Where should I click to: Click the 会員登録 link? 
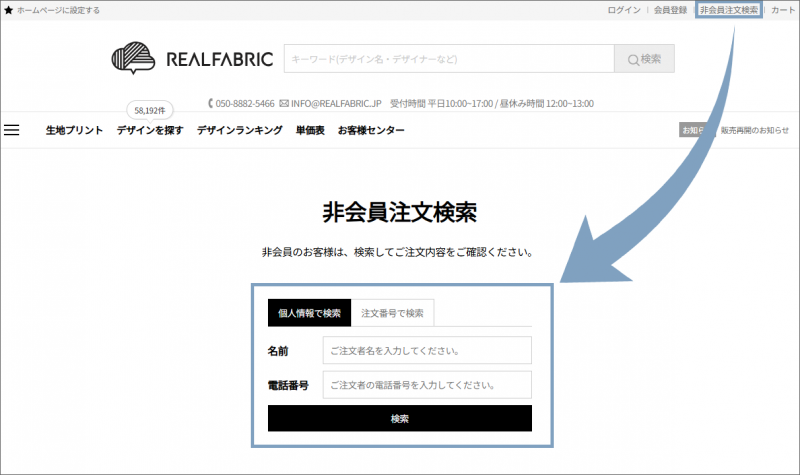670,10
